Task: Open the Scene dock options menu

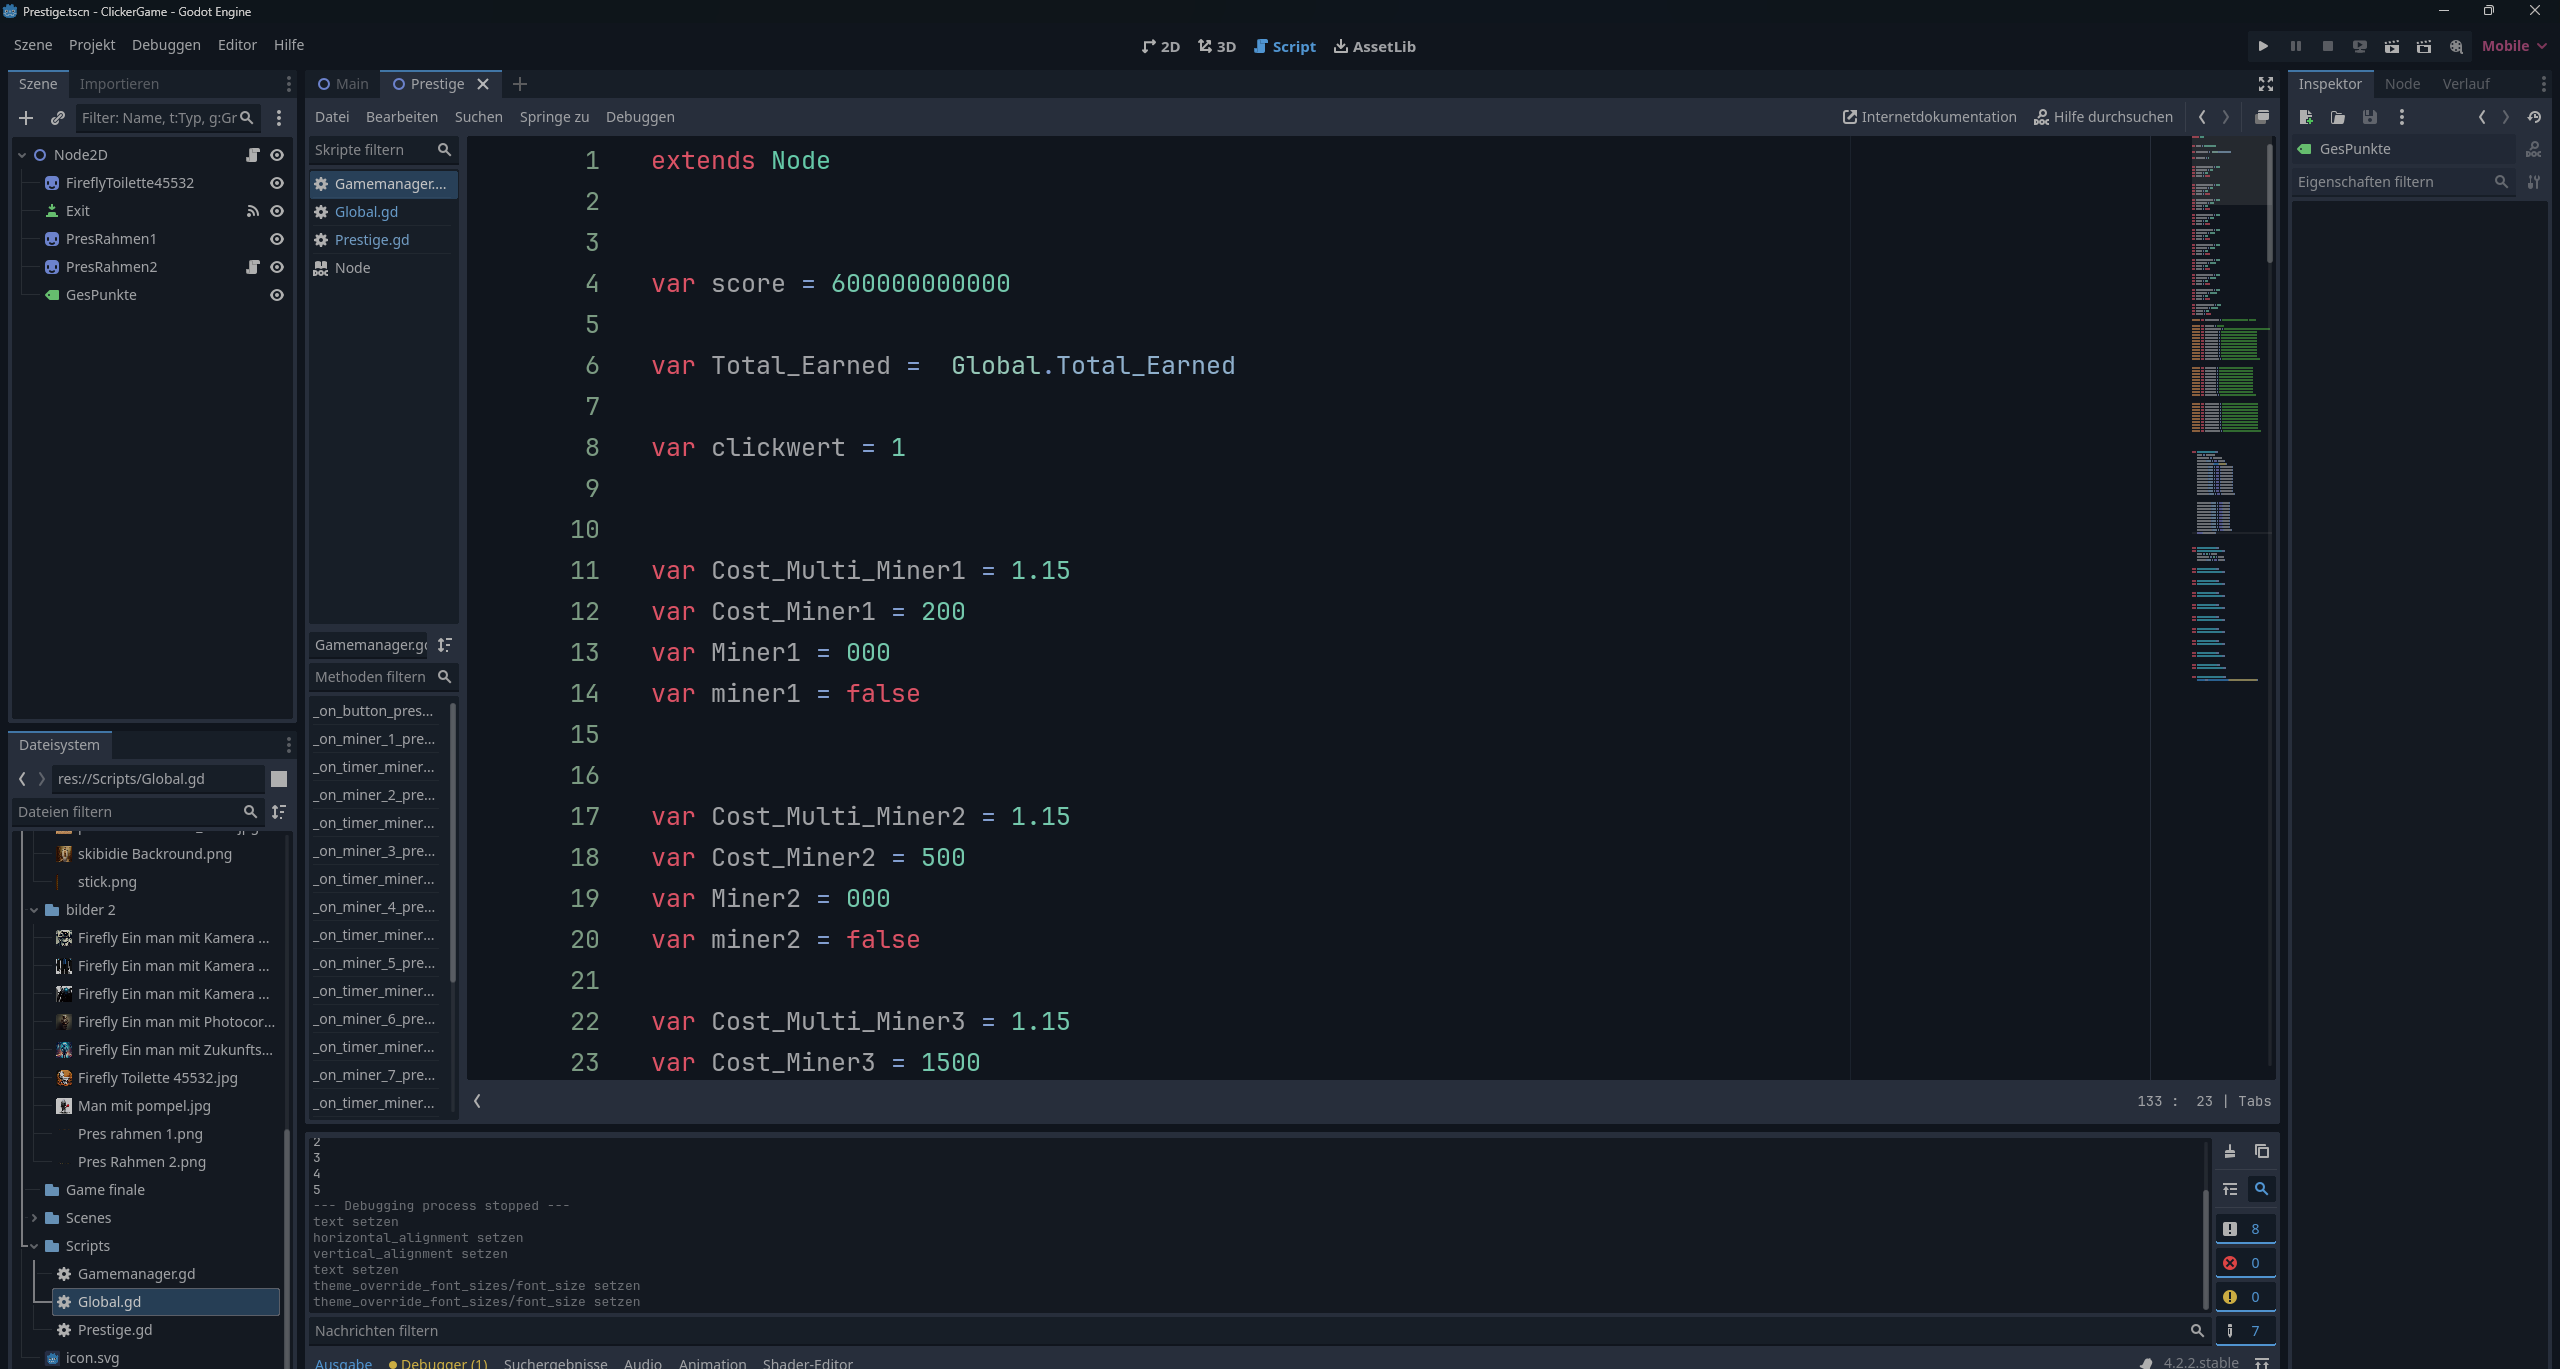Action: (x=289, y=84)
